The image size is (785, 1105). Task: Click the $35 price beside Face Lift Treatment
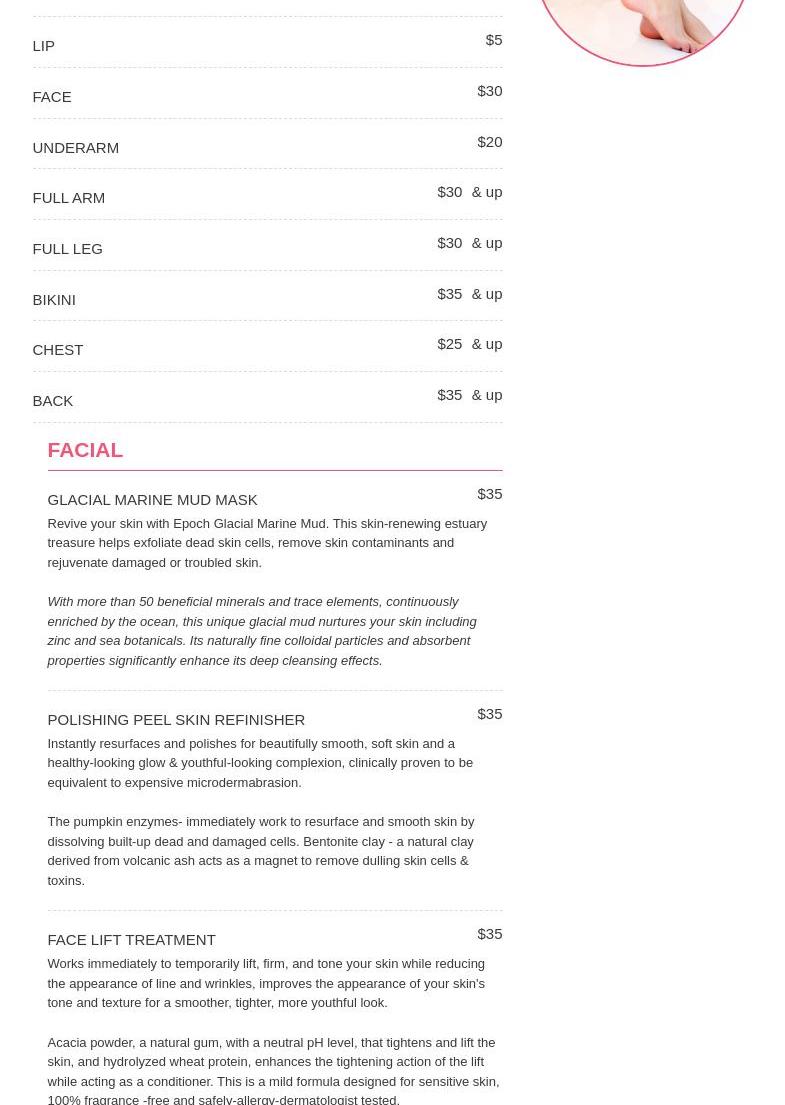(489, 934)
